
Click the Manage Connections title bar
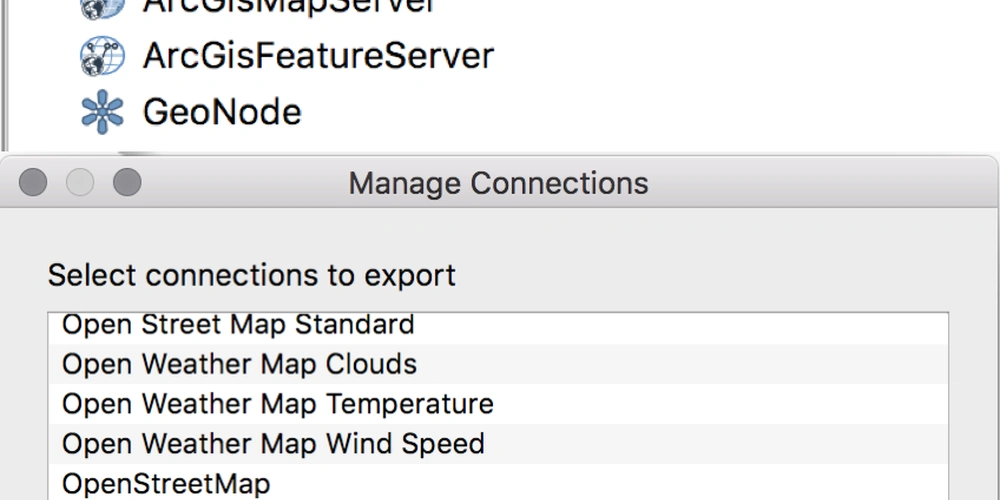click(x=499, y=183)
